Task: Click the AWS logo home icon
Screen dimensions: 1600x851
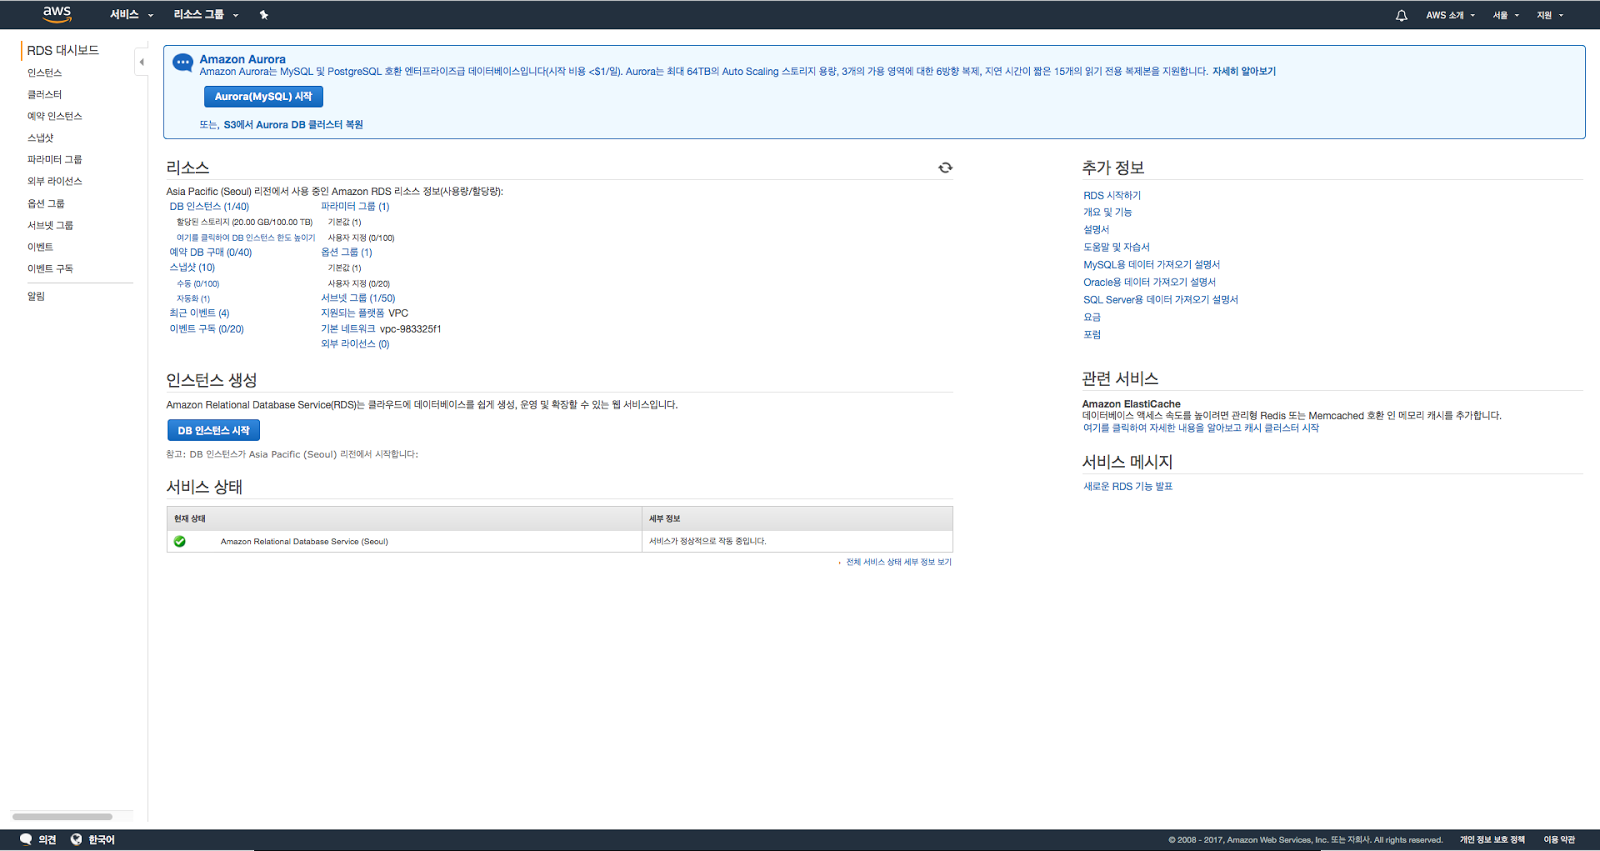Action: point(57,14)
